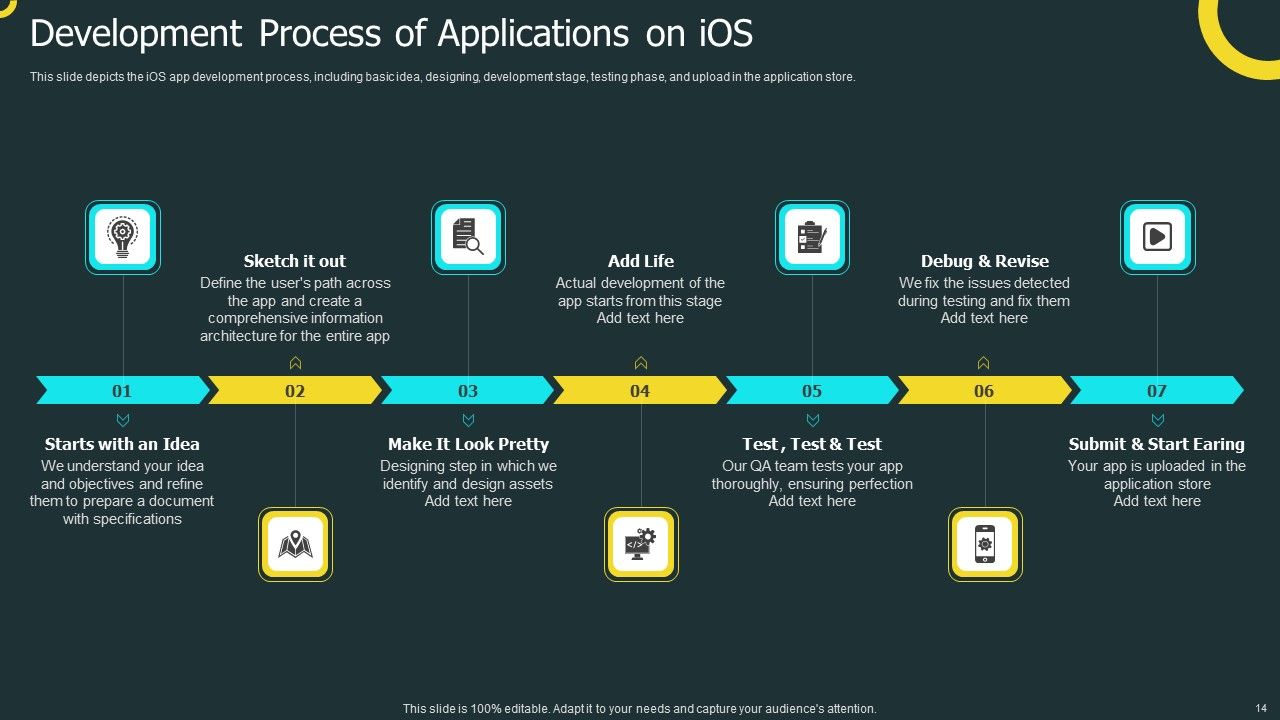The height and width of the screenshot is (720, 1280).
Task: Select the 'Sketch it out' heading
Action: point(295,261)
